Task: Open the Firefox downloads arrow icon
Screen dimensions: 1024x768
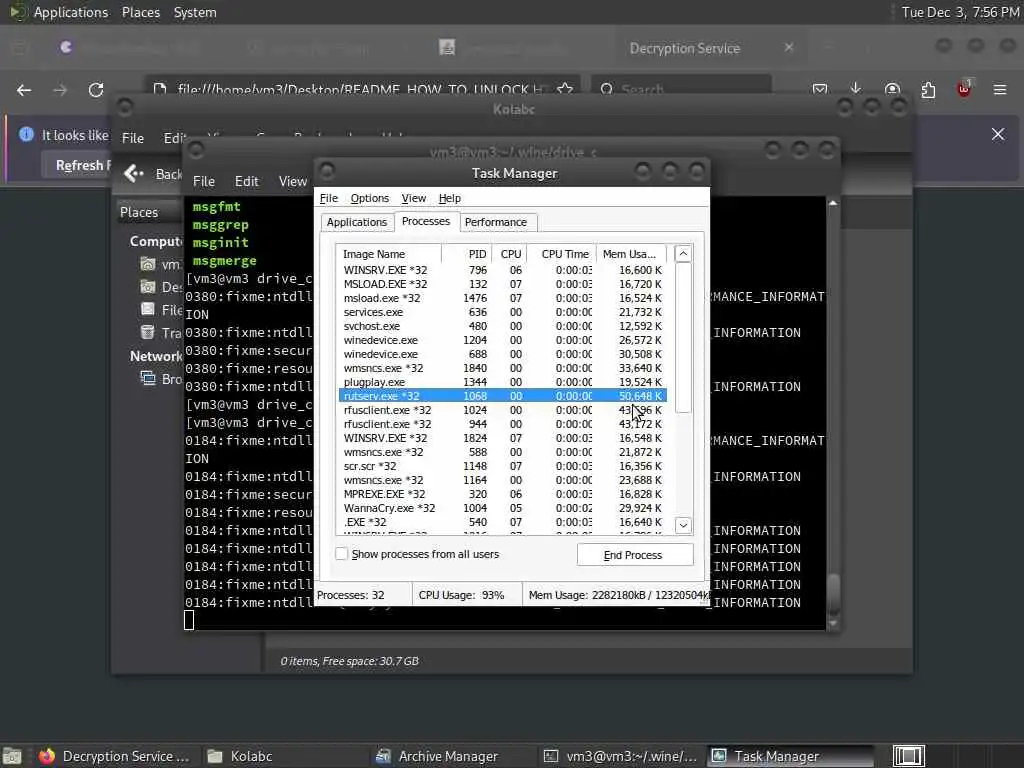Action: click(x=856, y=89)
